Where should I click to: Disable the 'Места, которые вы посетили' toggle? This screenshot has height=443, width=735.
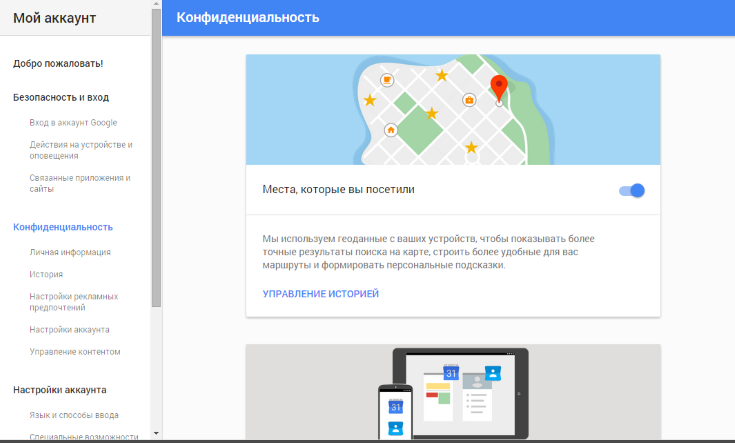pyautogui.click(x=631, y=190)
